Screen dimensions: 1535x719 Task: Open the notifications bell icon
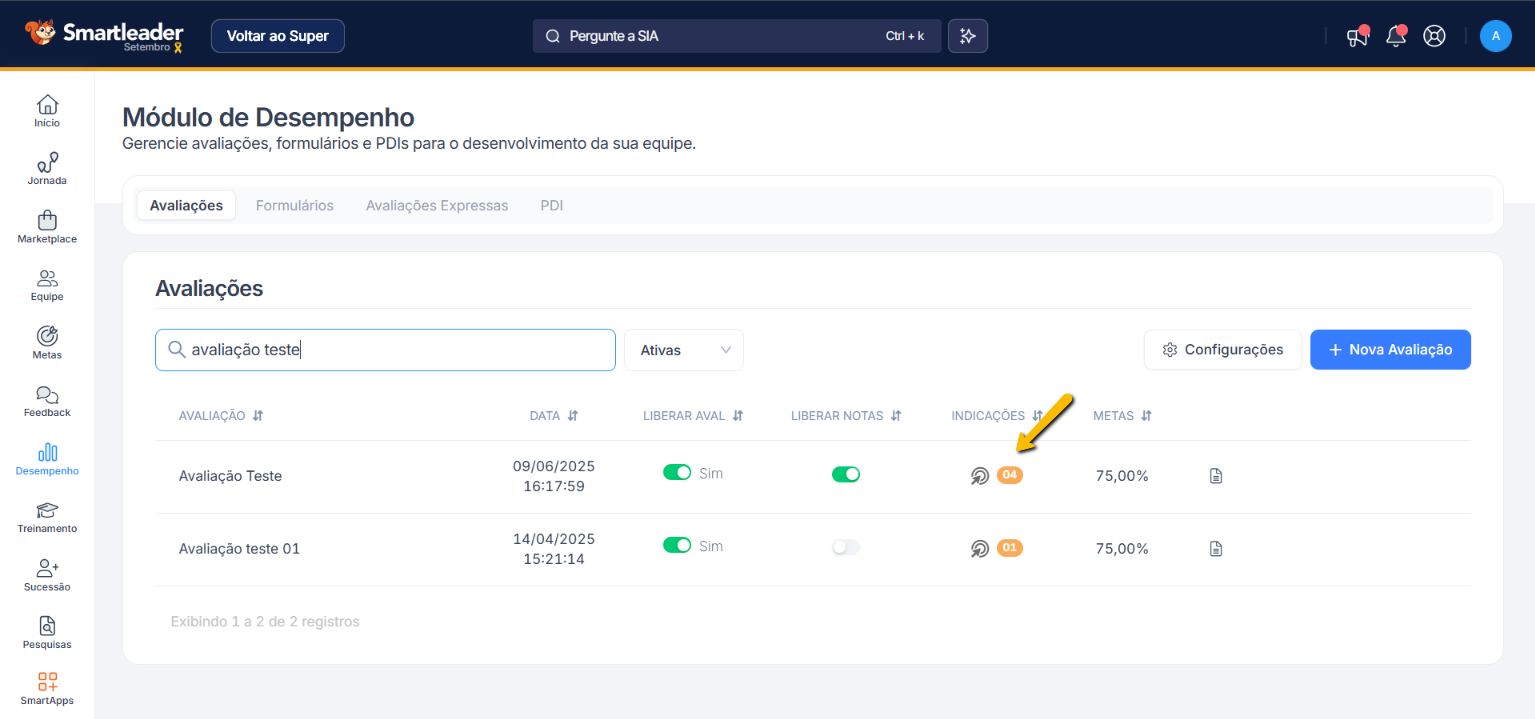(1395, 37)
